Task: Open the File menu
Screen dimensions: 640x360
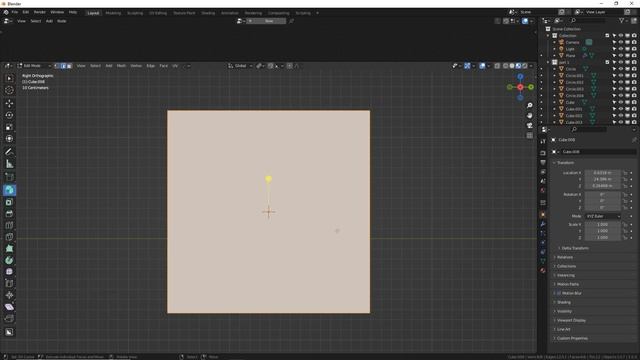Action: (x=15, y=12)
